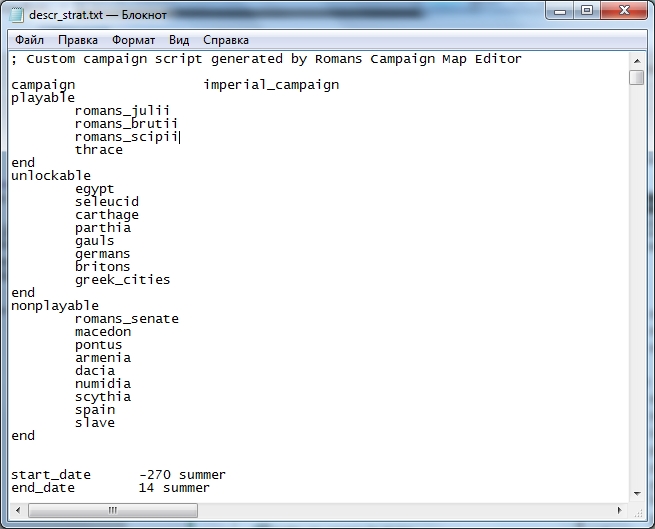Click the Notepad icon in title bar
The width and height of the screenshot is (655, 529).
click(17, 15)
